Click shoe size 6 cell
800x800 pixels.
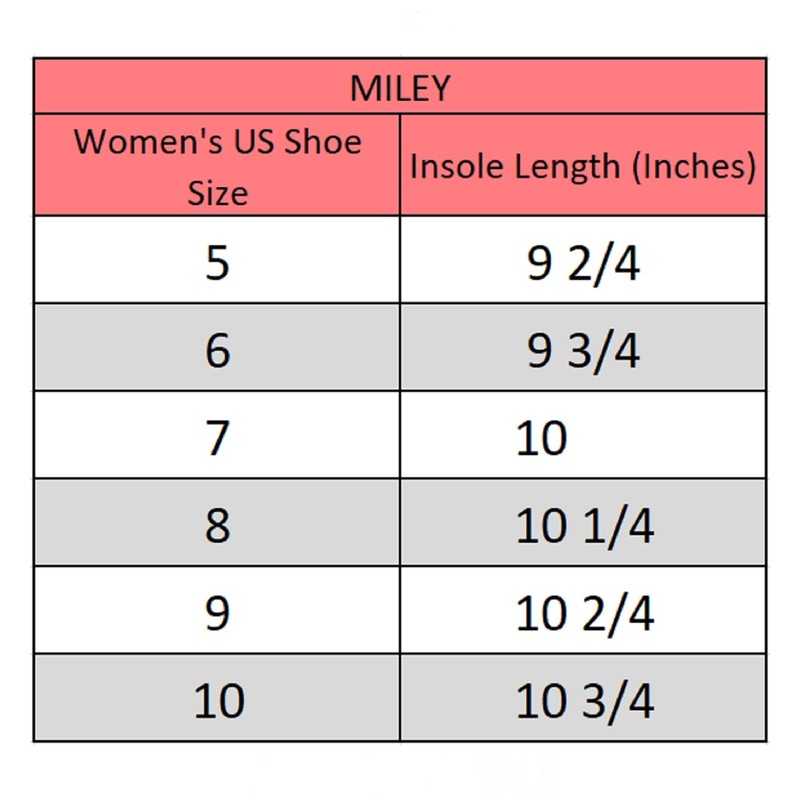217,350
